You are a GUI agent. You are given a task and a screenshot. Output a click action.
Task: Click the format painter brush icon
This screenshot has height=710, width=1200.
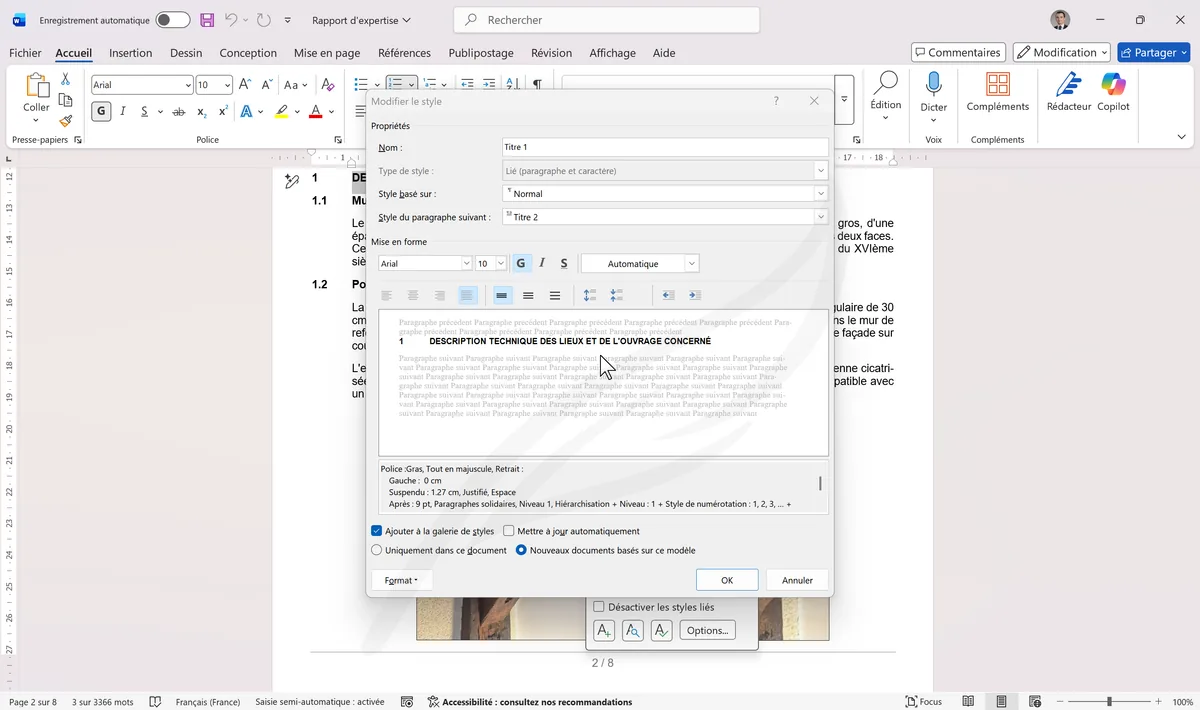(x=66, y=121)
